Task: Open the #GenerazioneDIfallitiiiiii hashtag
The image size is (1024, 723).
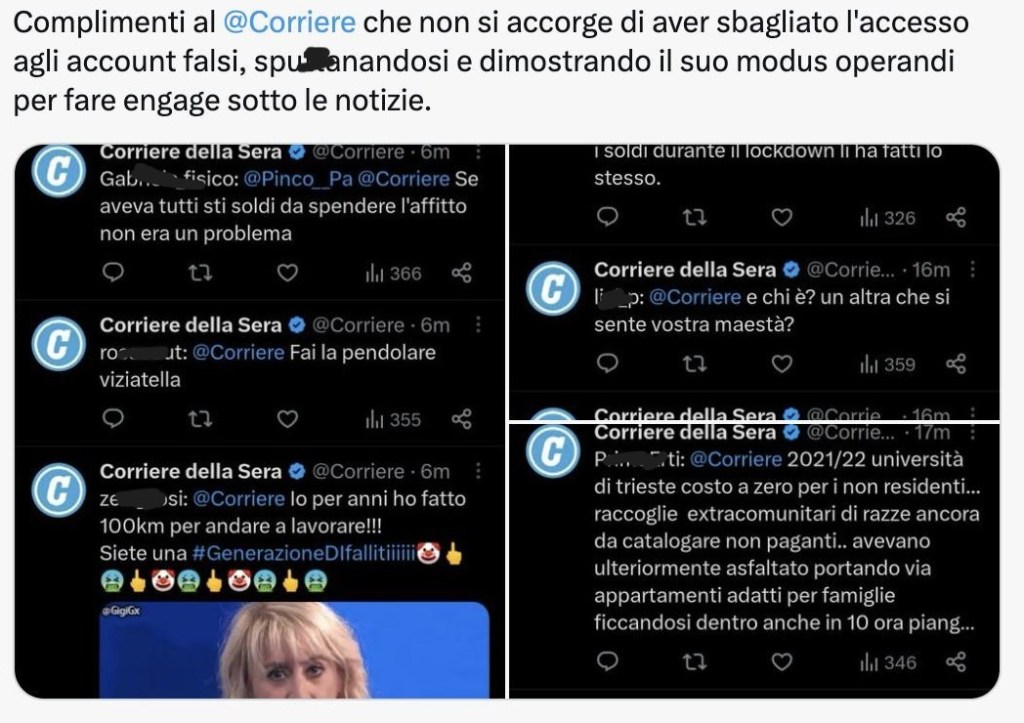Action: point(304,553)
